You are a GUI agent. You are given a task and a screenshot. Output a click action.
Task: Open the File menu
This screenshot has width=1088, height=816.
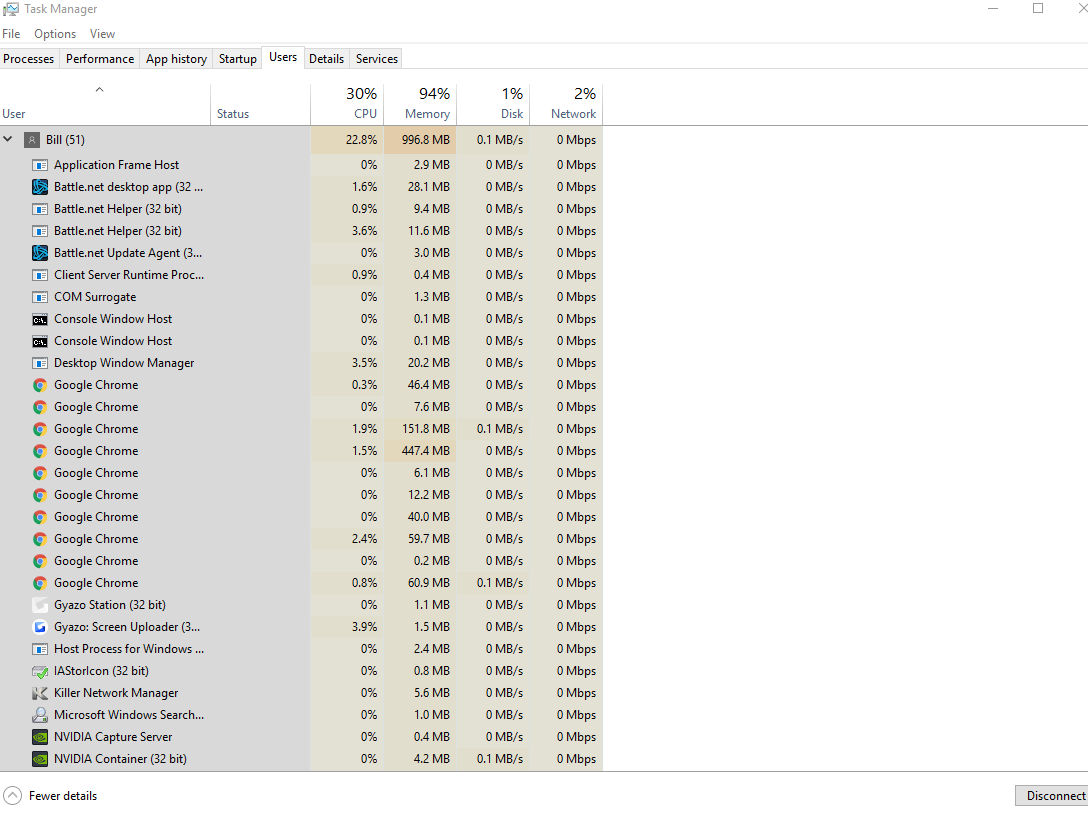click(11, 33)
